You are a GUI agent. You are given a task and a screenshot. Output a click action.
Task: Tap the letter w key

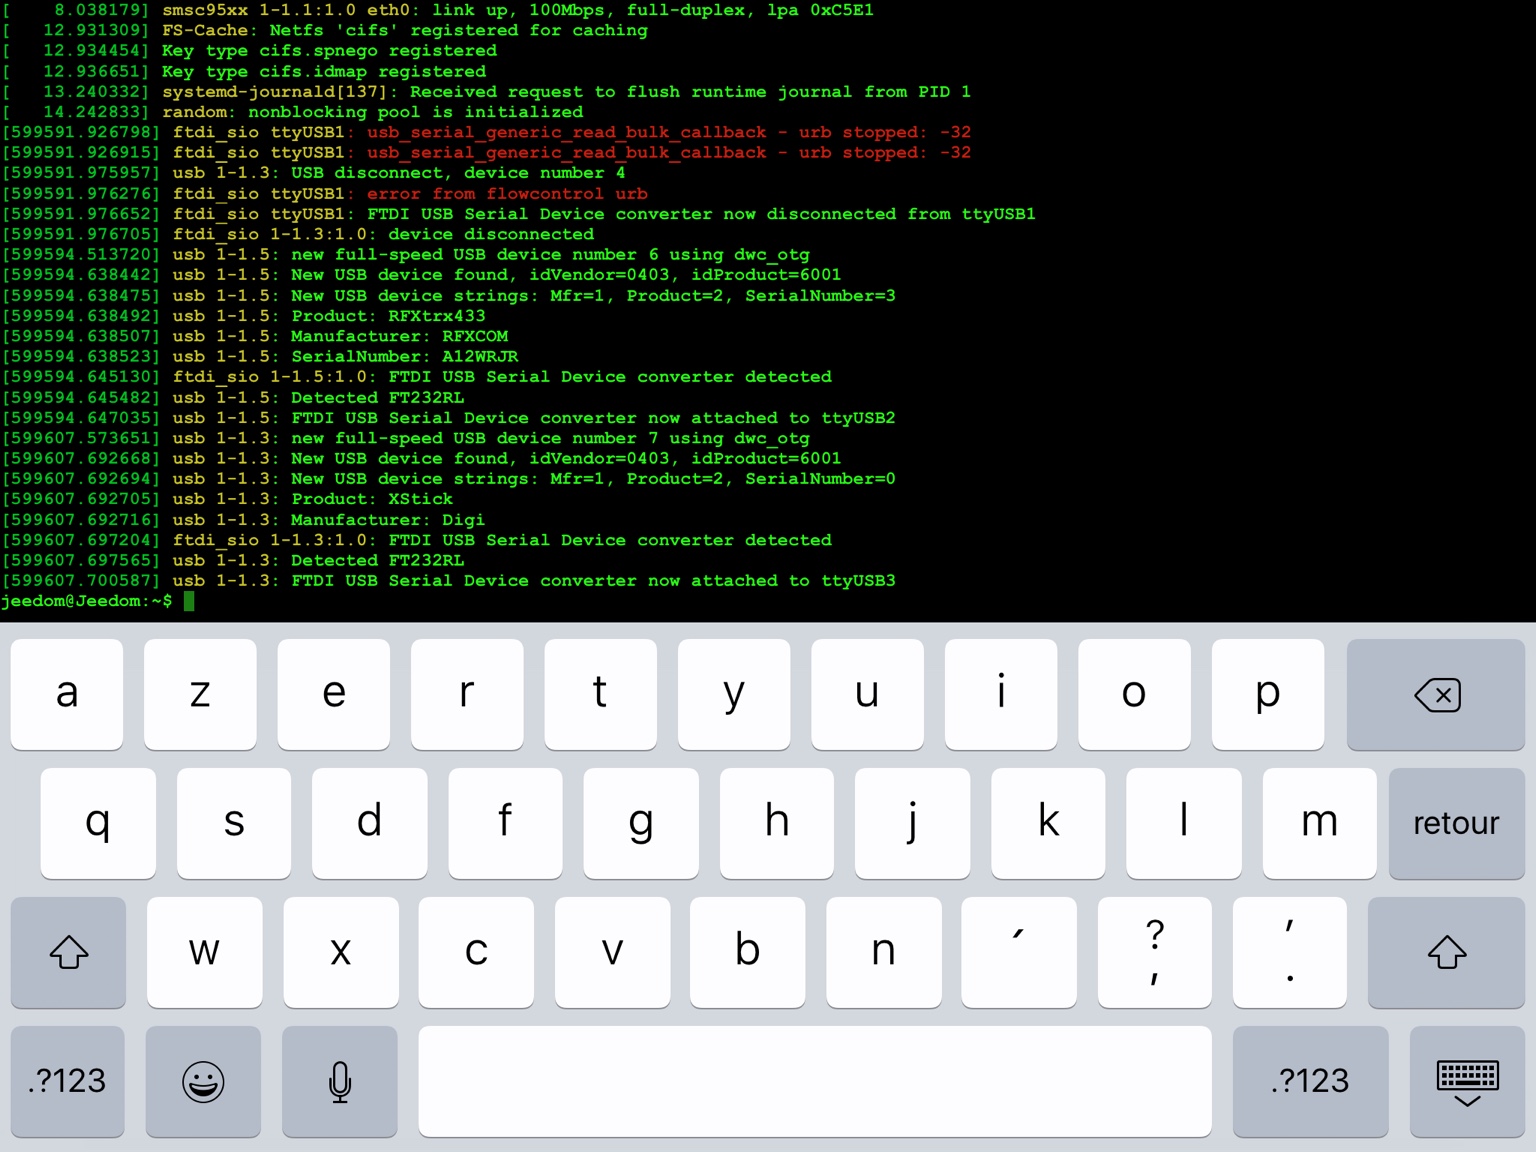point(204,952)
